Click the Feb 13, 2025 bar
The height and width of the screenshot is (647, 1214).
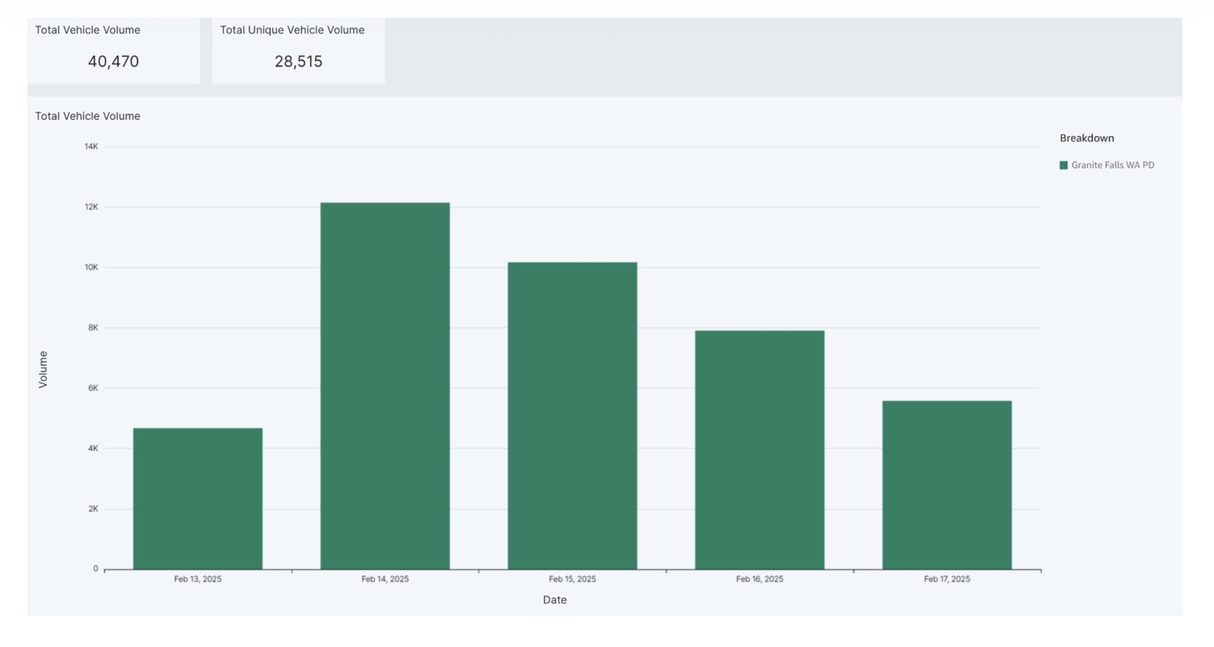point(198,499)
